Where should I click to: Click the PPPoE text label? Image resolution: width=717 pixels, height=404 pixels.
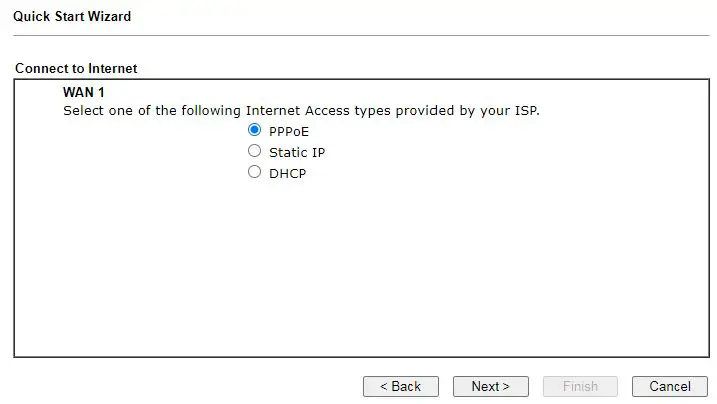(x=289, y=132)
